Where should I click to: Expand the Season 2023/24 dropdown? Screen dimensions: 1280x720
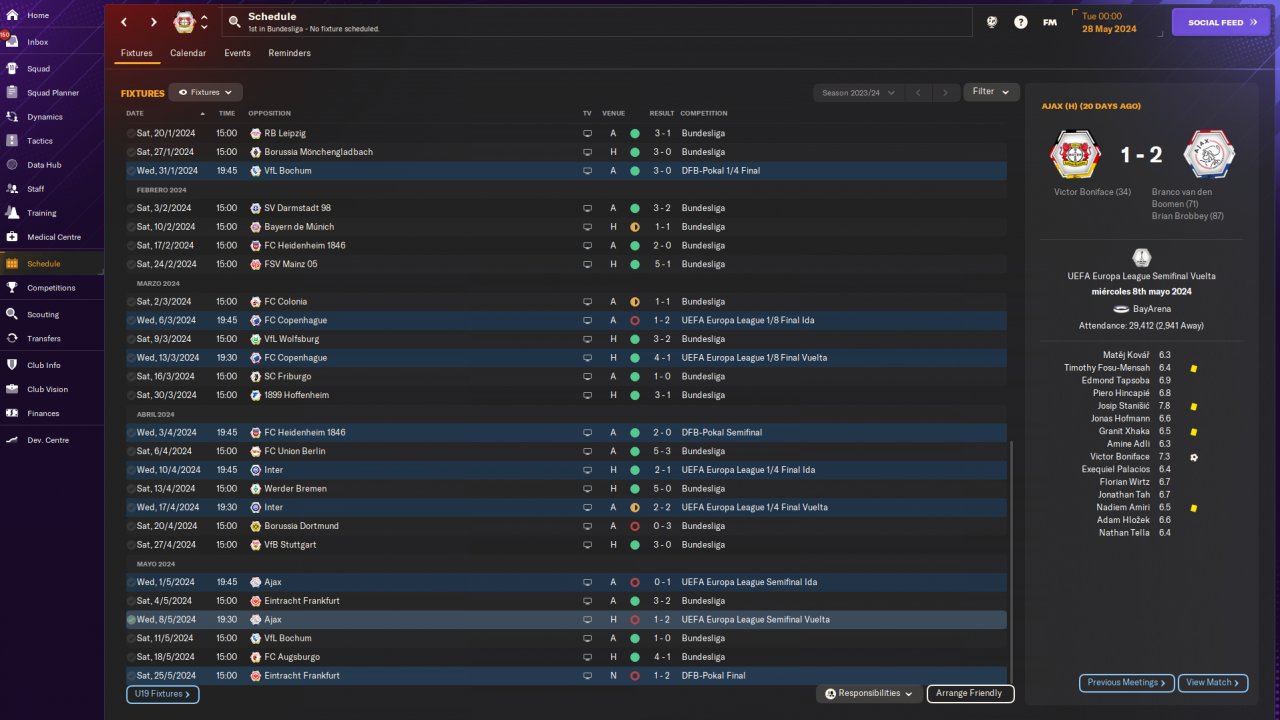pyautogui.click(x=858, y=93)
